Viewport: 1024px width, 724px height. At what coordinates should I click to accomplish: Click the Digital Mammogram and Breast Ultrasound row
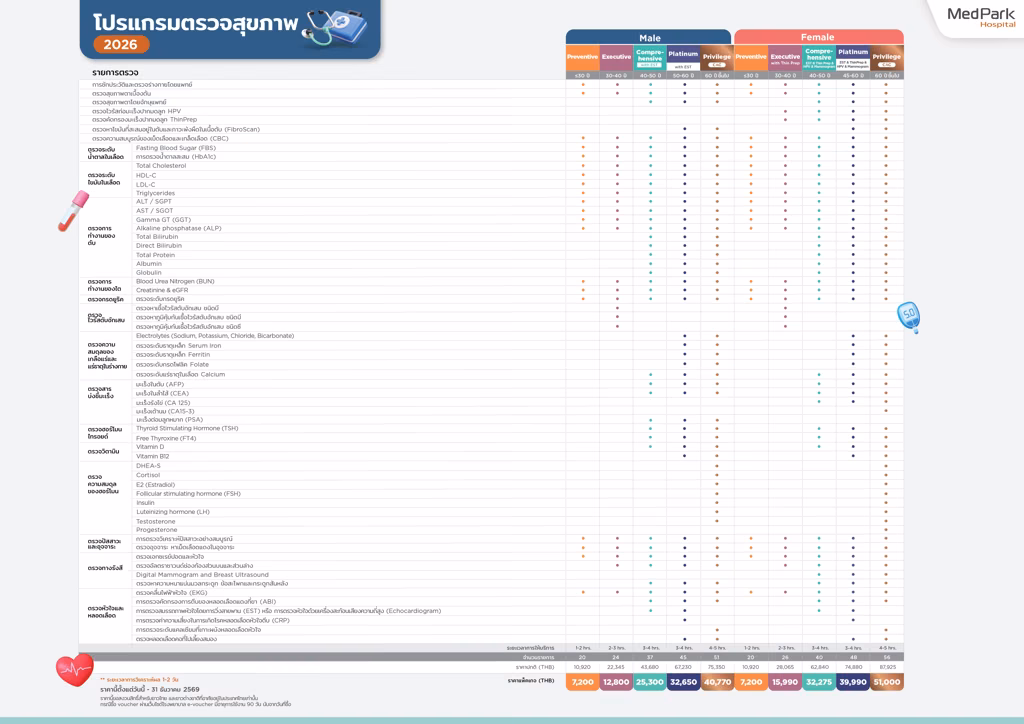point(491,574)
